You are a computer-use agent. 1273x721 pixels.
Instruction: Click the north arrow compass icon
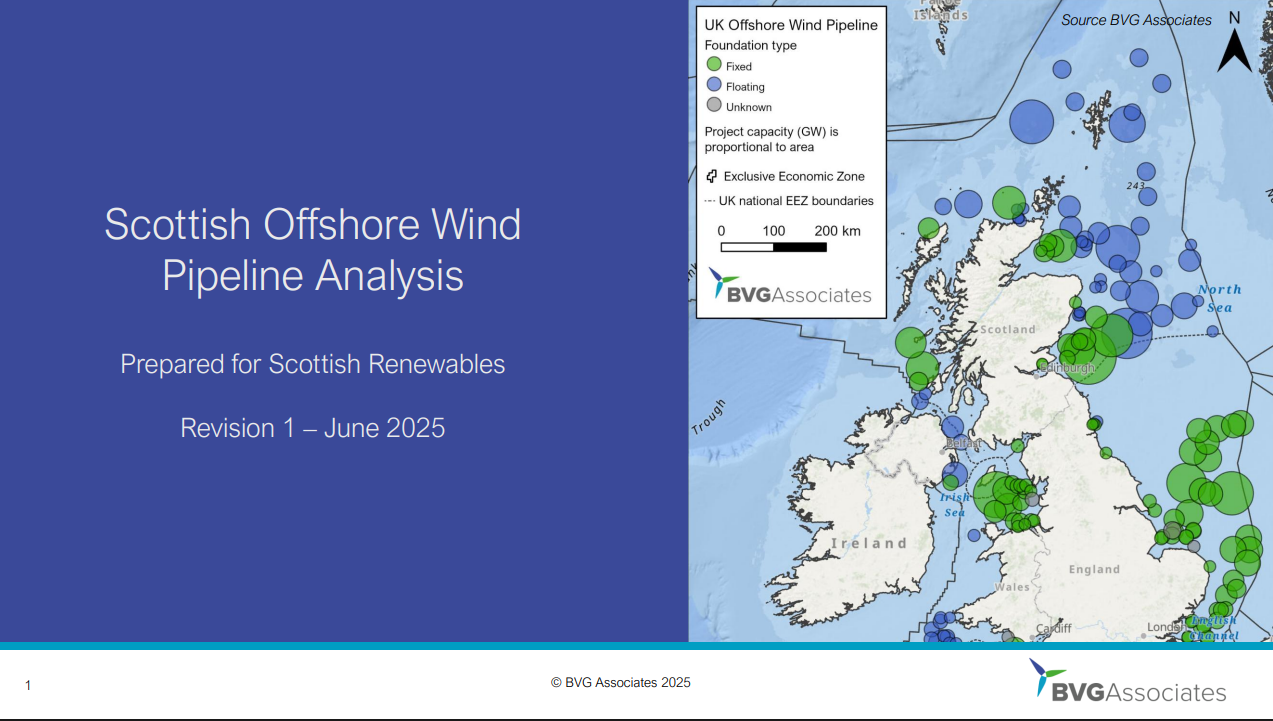click(1234, 44)
